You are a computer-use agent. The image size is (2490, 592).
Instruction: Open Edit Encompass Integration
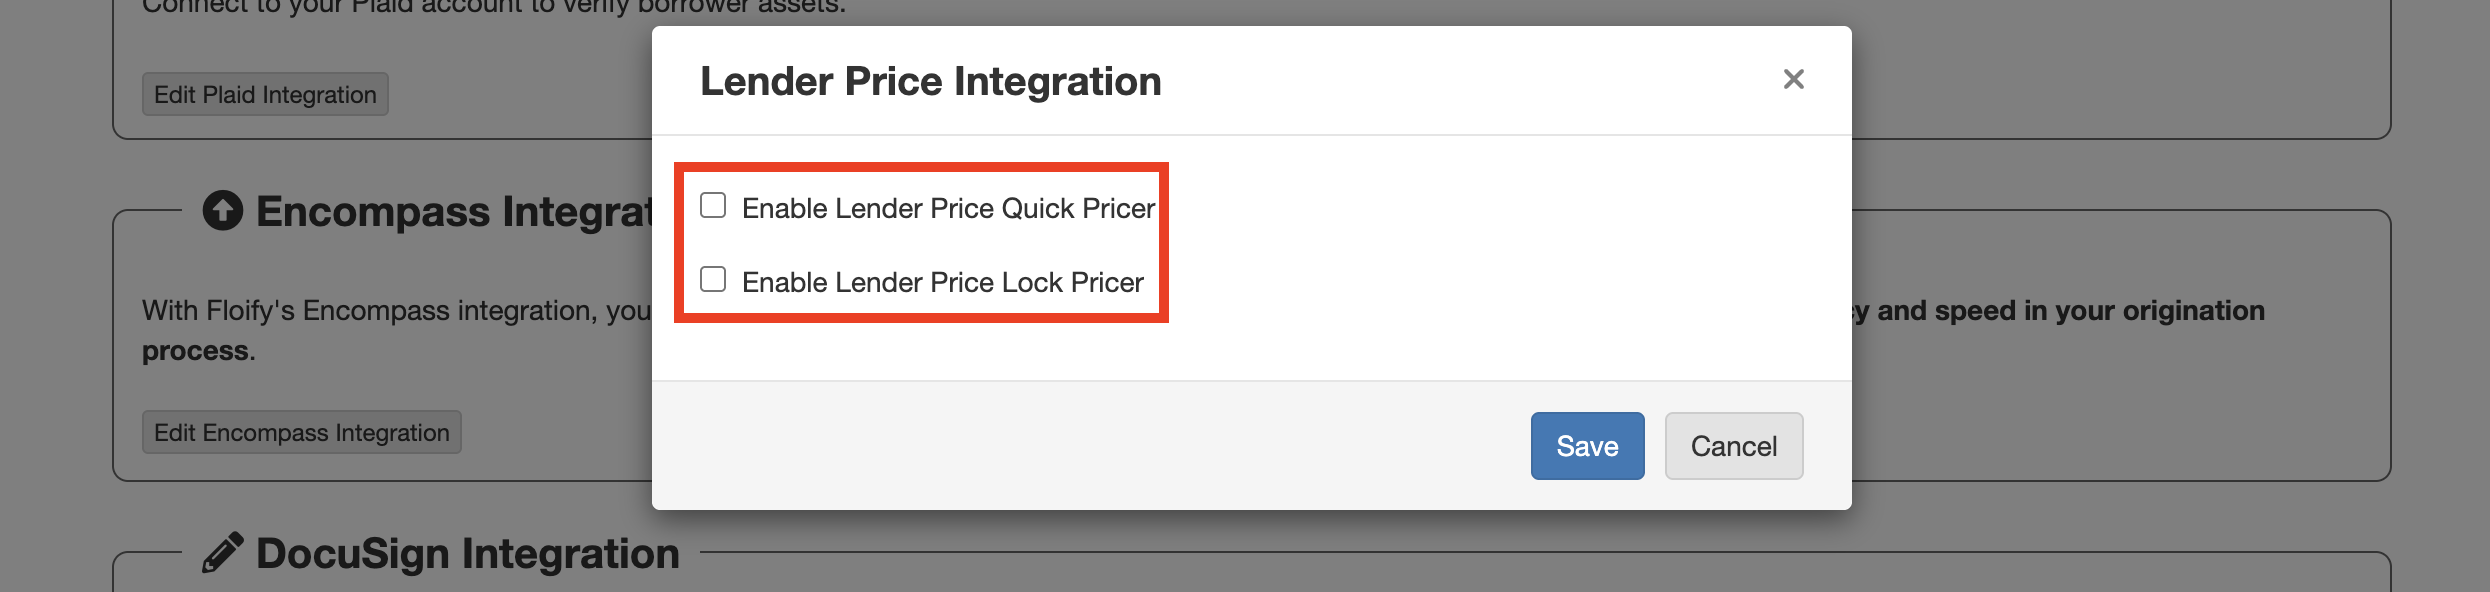tap(300, 432)
